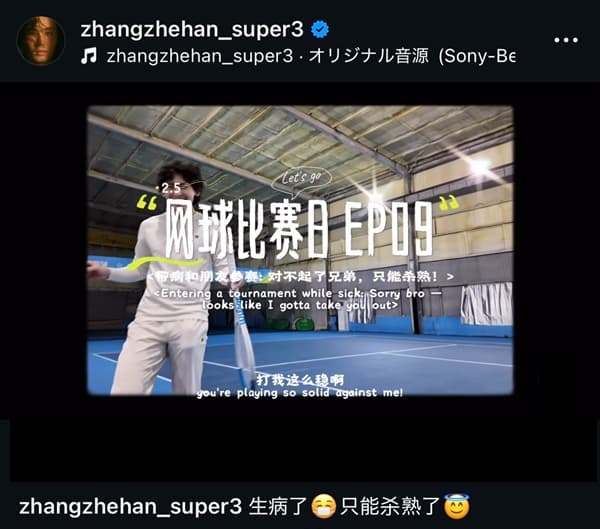Open the オリジナル音源 audio source link
The height and width of the screenshot is (529, 600).
[x=368, y=56]
